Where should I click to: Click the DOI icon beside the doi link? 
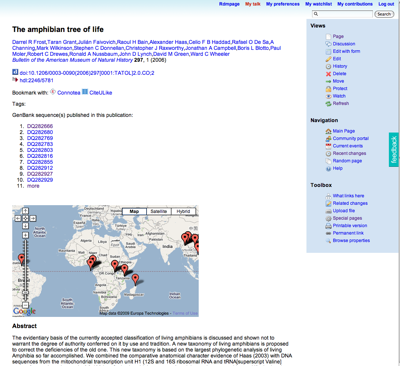pyautogui.click(x=15, y=72)
